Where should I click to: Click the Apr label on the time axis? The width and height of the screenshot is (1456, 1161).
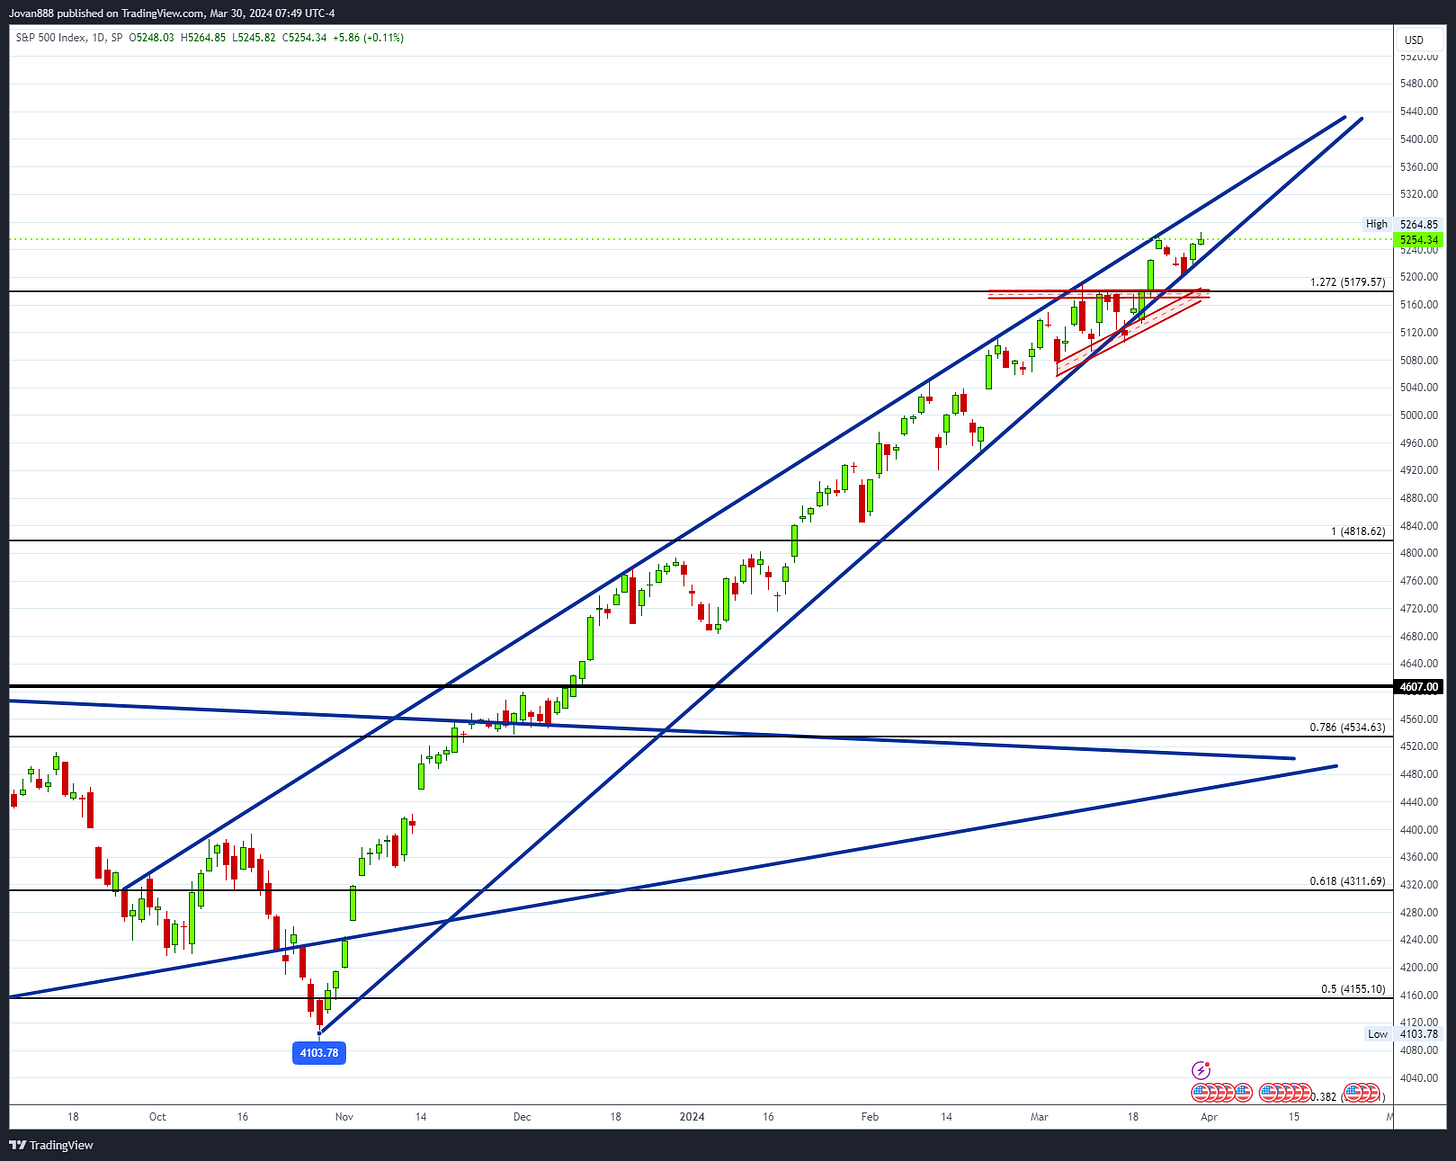coord(1209,1117)
